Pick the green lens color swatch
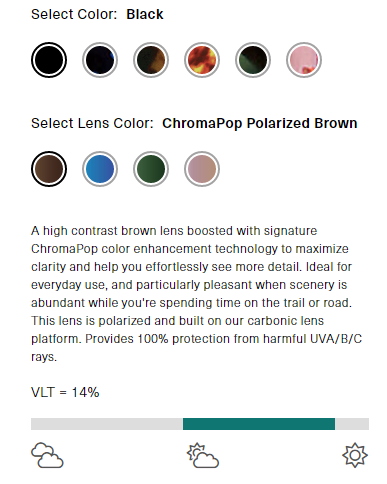This screenshot has width=387, height=484. (x=151, y=169)
